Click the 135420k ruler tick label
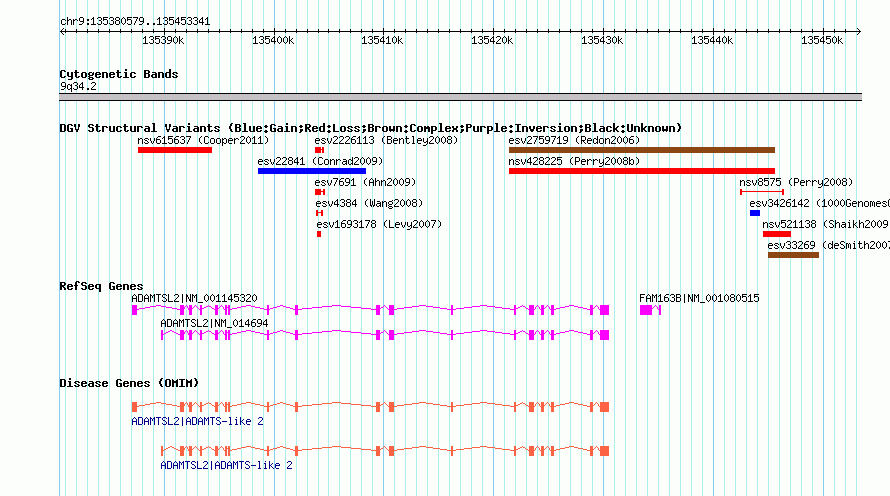The height and width of the screenshot is (496, 890). tap(492, 40)
